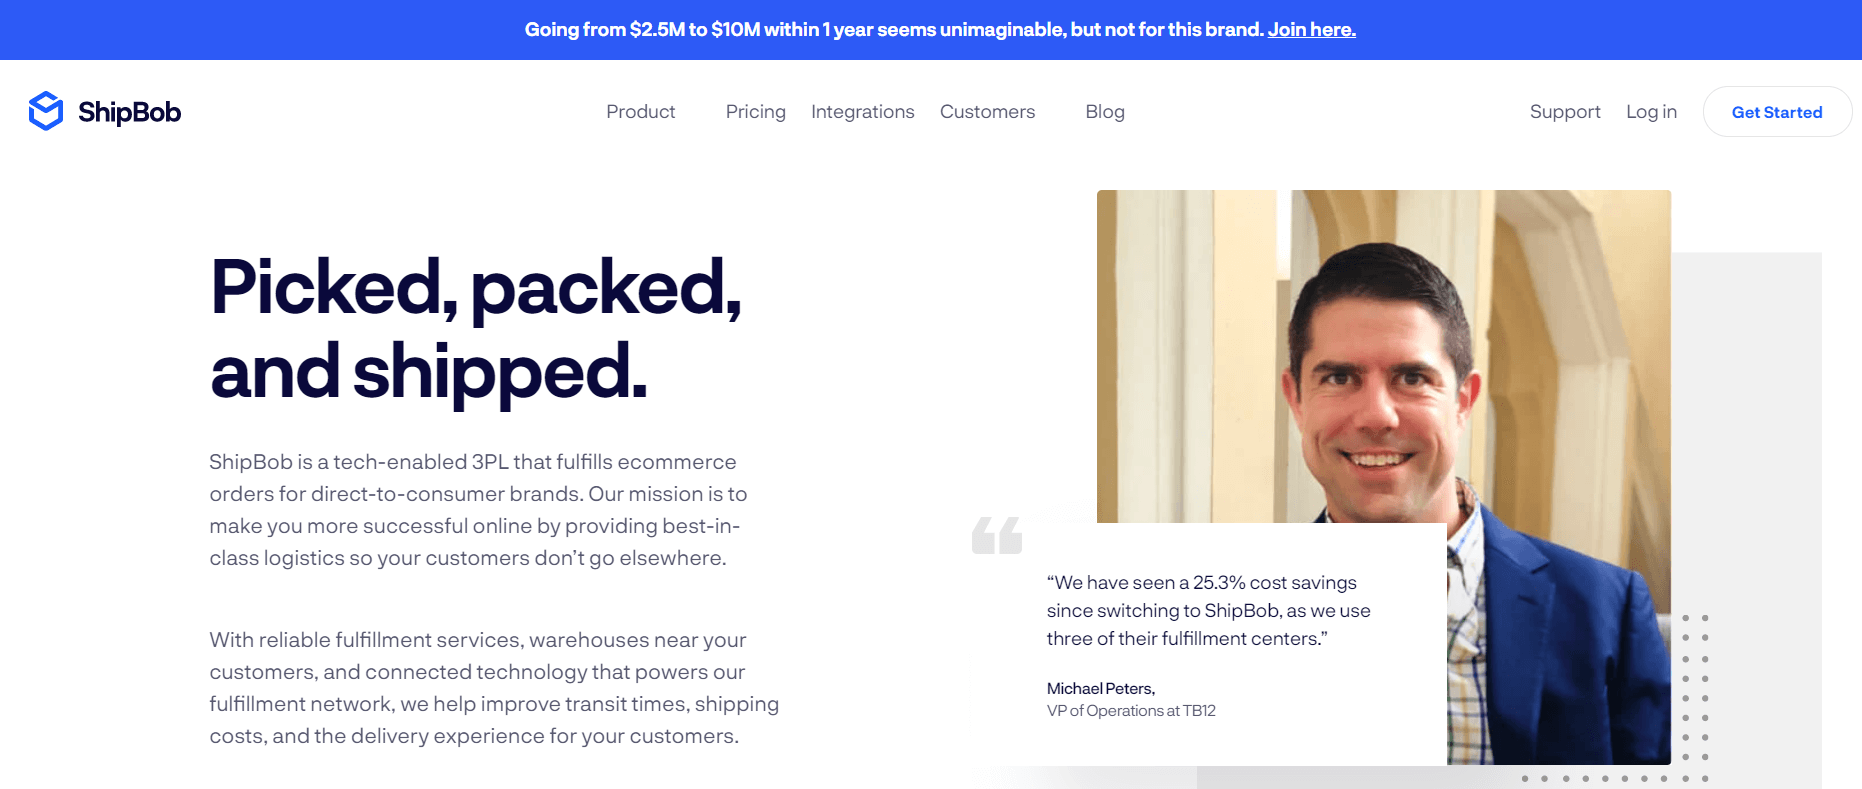
Task: Click the large quotation mark icon
Action: [x=997, y=535]
